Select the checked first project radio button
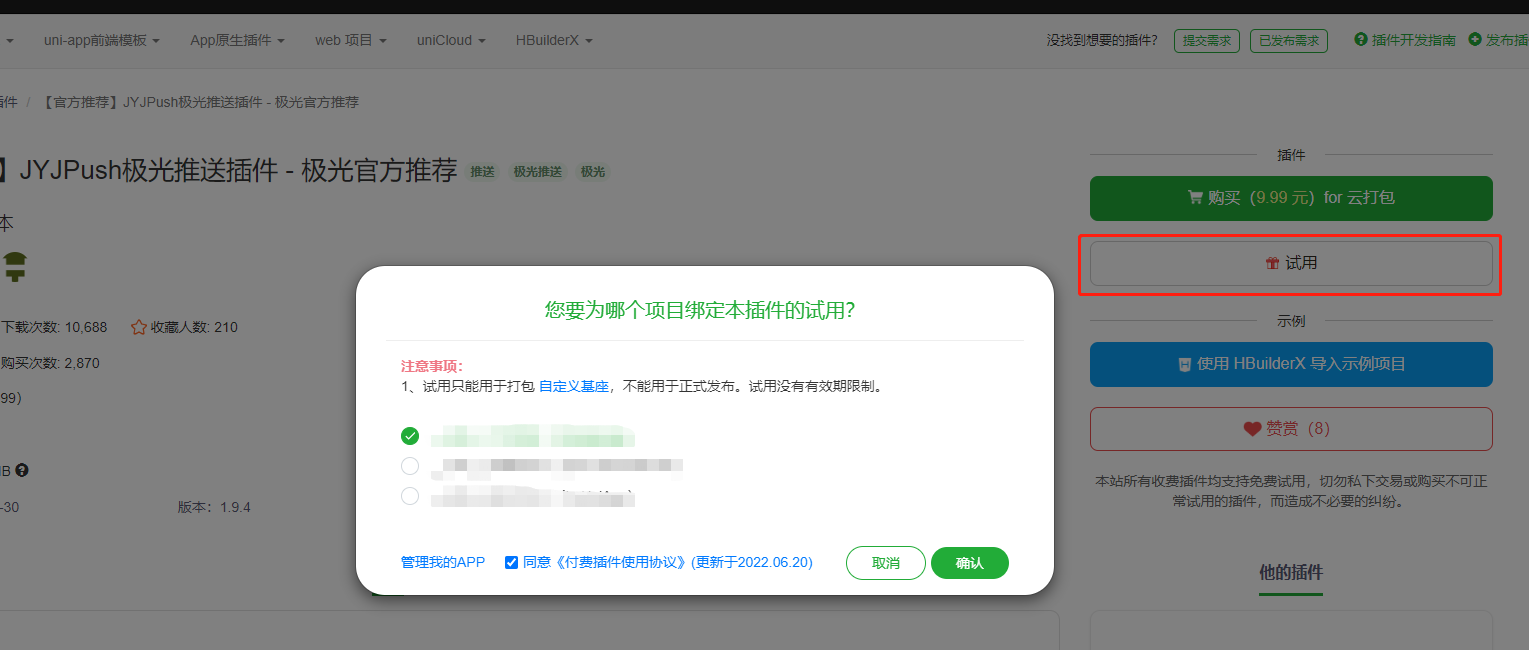 [410, 436]
